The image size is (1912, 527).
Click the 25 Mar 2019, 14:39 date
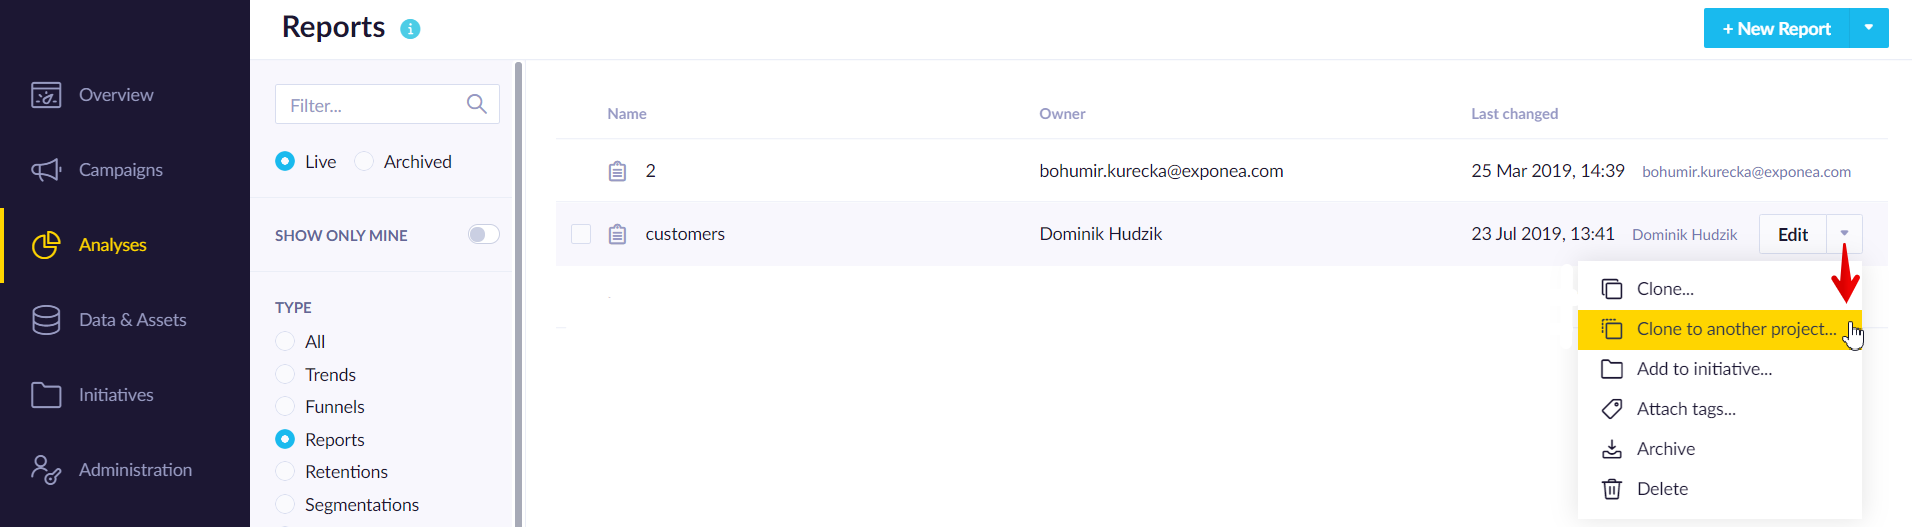coord(1548,171)
